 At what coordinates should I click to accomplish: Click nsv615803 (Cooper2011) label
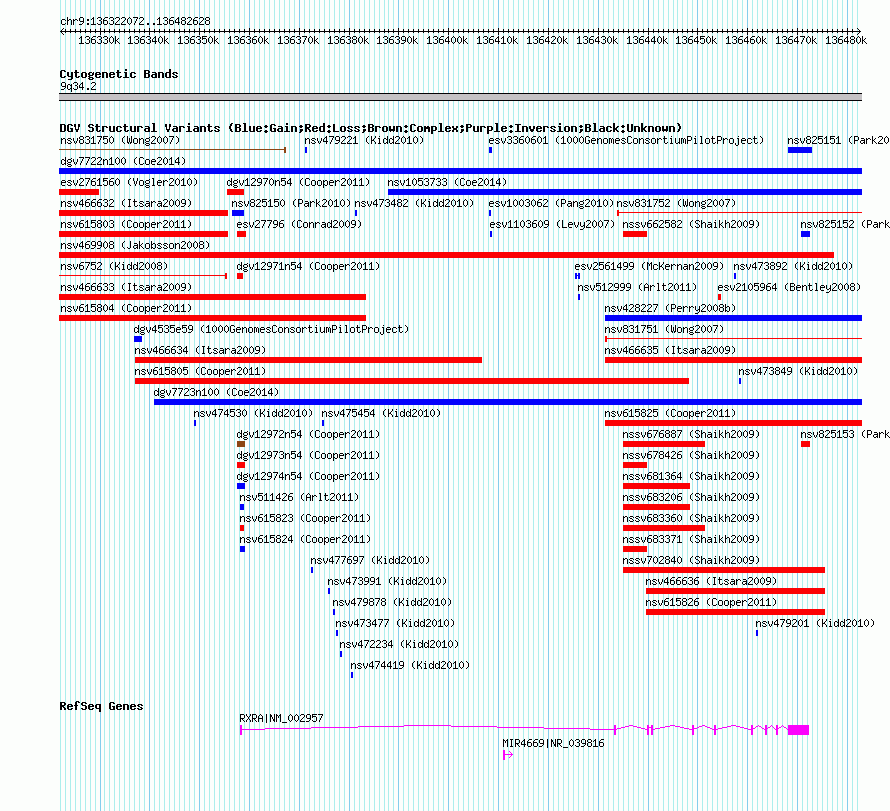[x=126, y=224]
